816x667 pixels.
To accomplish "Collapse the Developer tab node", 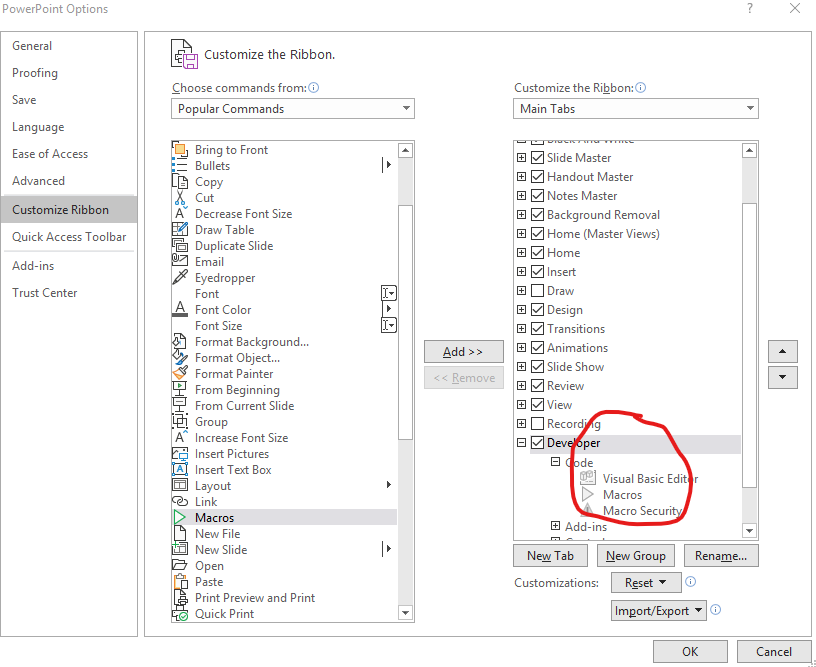I will pyautogui.click(x=521, y=443).
